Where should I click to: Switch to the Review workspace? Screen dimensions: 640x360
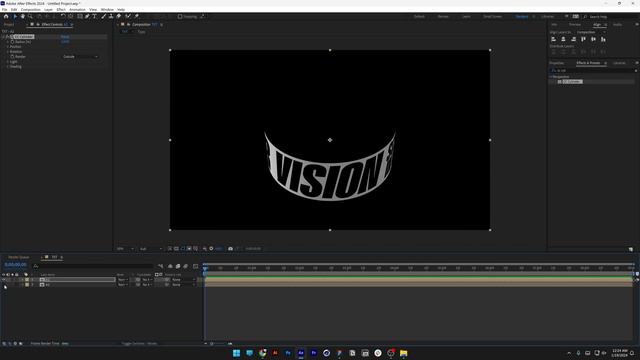[443, 16]
